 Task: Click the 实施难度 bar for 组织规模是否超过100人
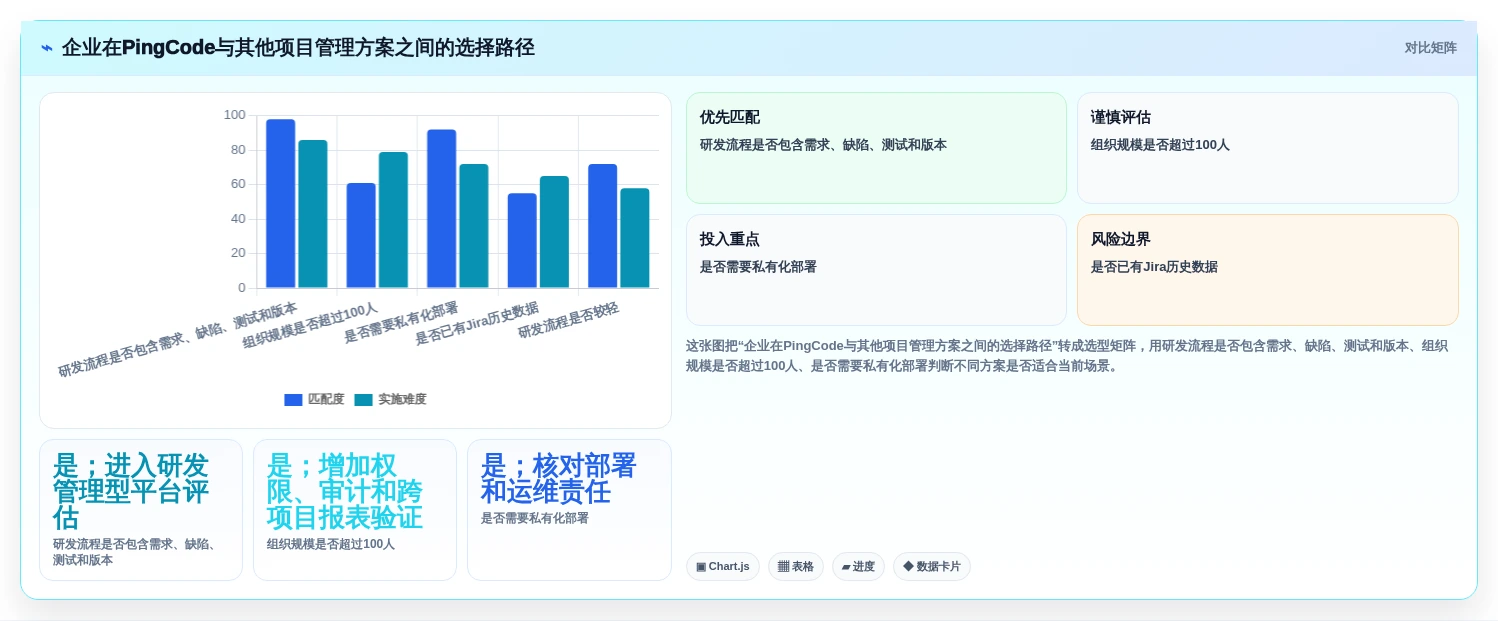point(393,220)
